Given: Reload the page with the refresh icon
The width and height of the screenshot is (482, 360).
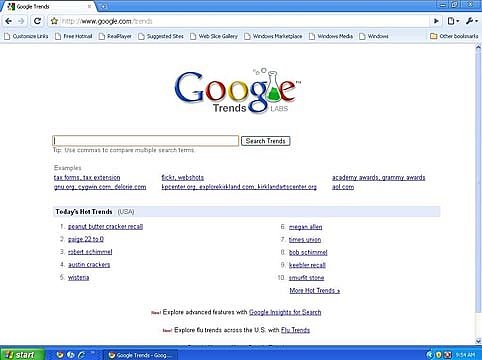Looking at the screenshot, I should [37, 21].
